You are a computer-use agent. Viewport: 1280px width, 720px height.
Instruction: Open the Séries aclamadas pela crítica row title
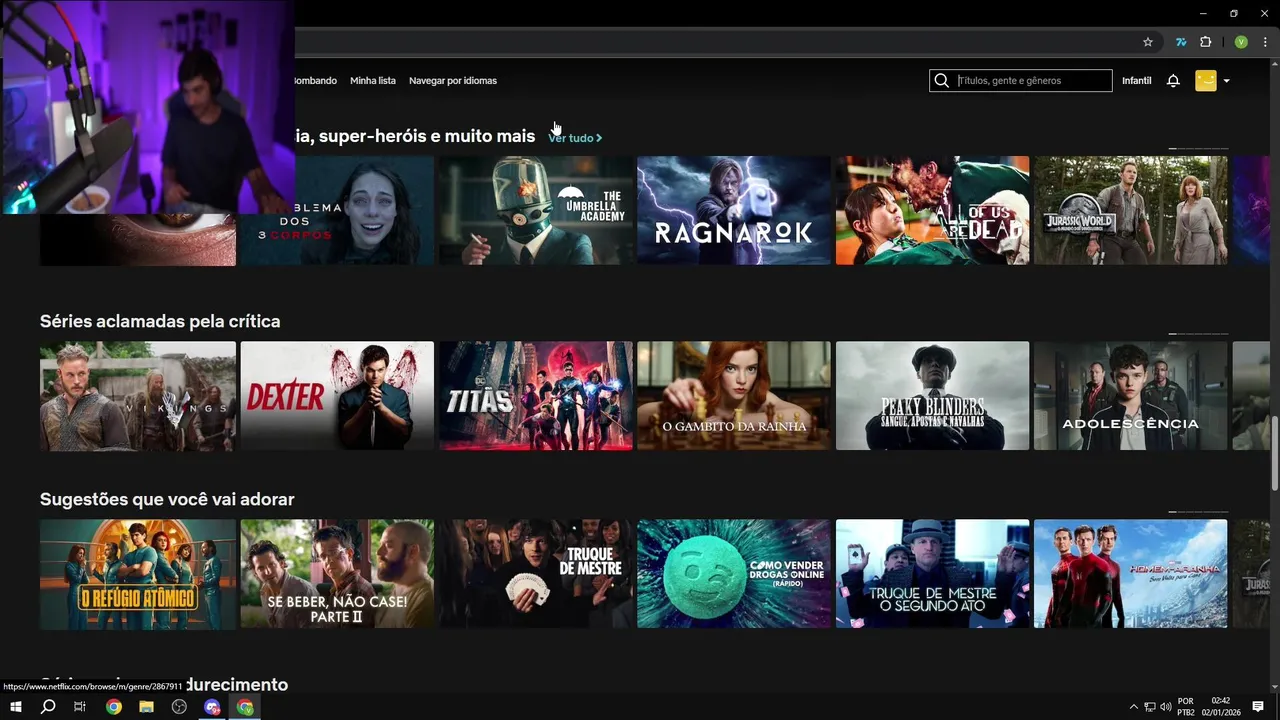160,321
